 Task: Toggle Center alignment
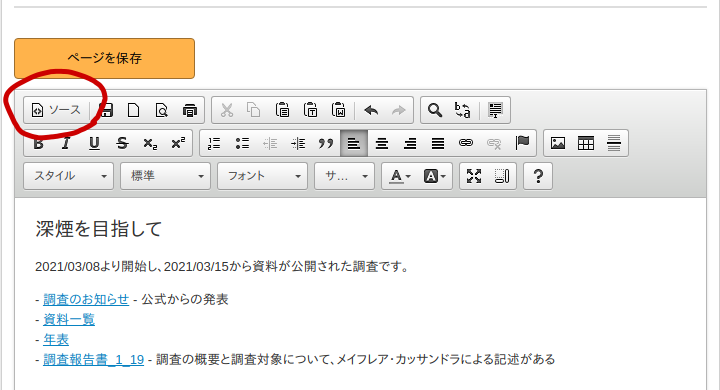[x=382, y=143]
